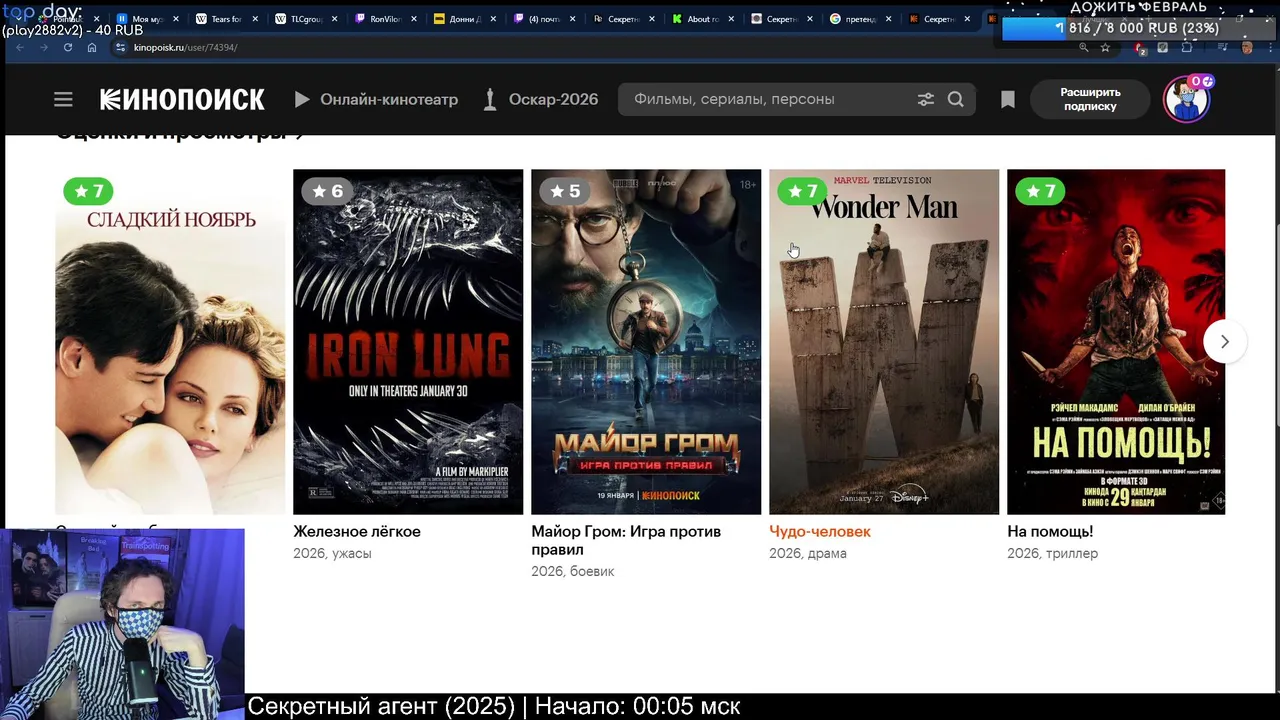Open the На помощь! poster
This screenshot has height=720, width=1280.
tap(1116, 342)
